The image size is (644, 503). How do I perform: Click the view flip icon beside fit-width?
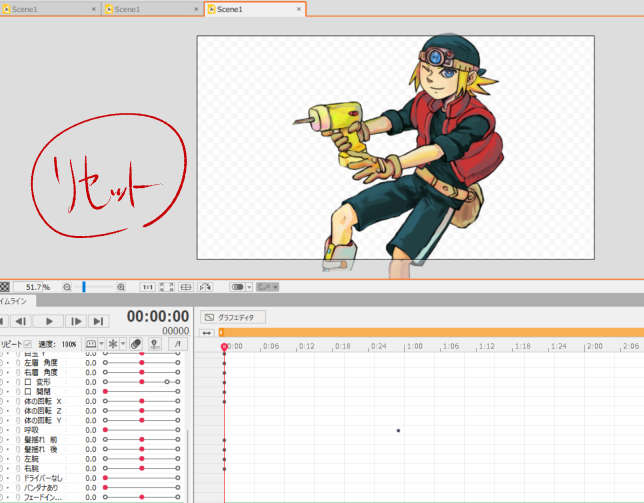click(205, 287)
